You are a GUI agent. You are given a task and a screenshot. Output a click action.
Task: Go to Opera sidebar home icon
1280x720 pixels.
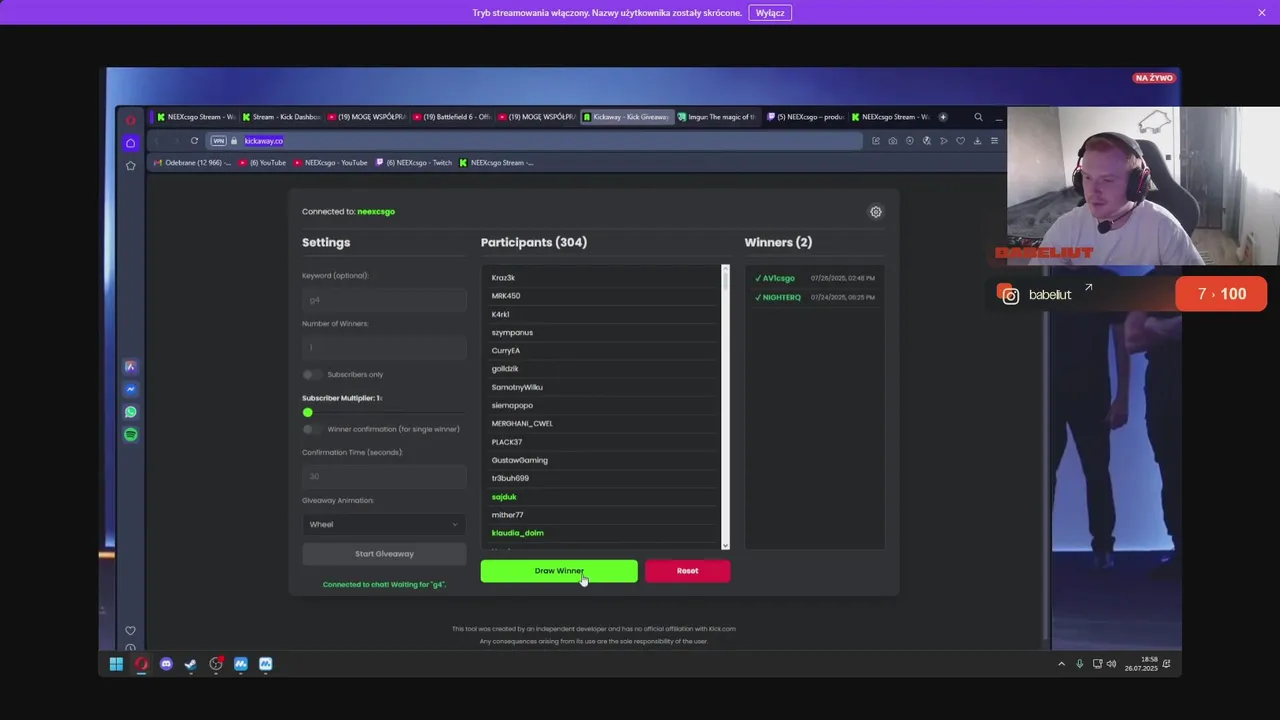(x=130, y=143)
